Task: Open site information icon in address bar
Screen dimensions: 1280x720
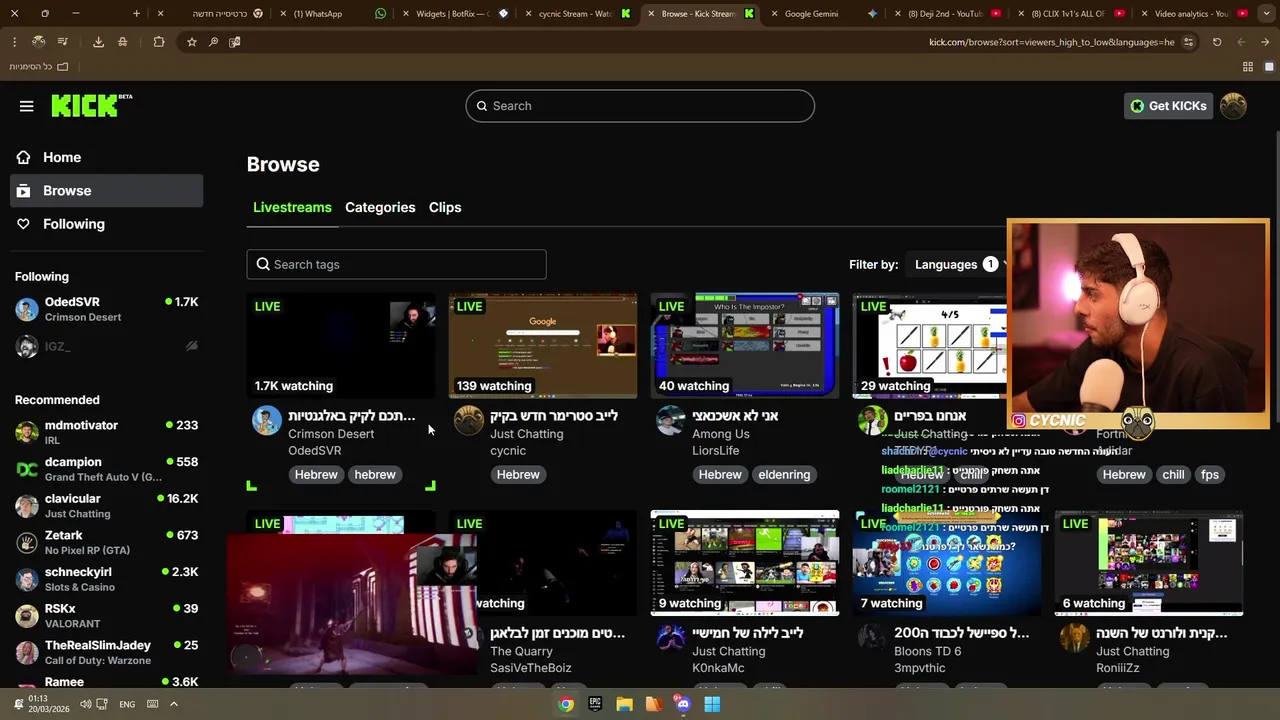Action: pos(1188,42)
